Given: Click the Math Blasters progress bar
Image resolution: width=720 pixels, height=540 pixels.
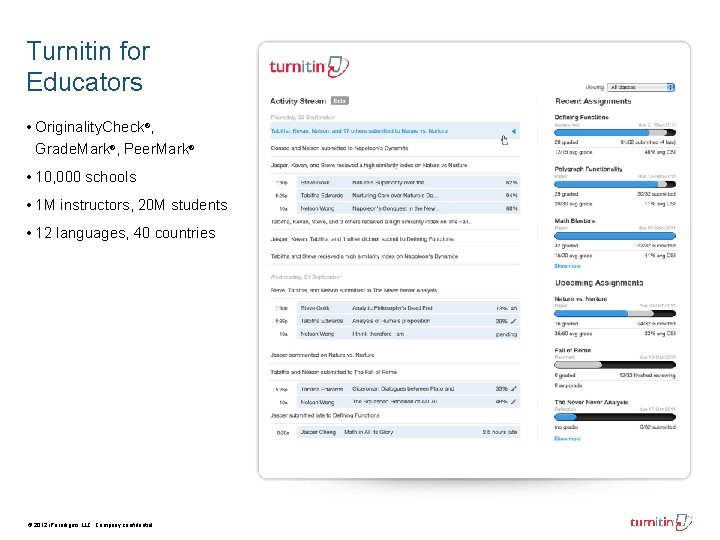Looking at the screenshot, I should click(615, 236).
